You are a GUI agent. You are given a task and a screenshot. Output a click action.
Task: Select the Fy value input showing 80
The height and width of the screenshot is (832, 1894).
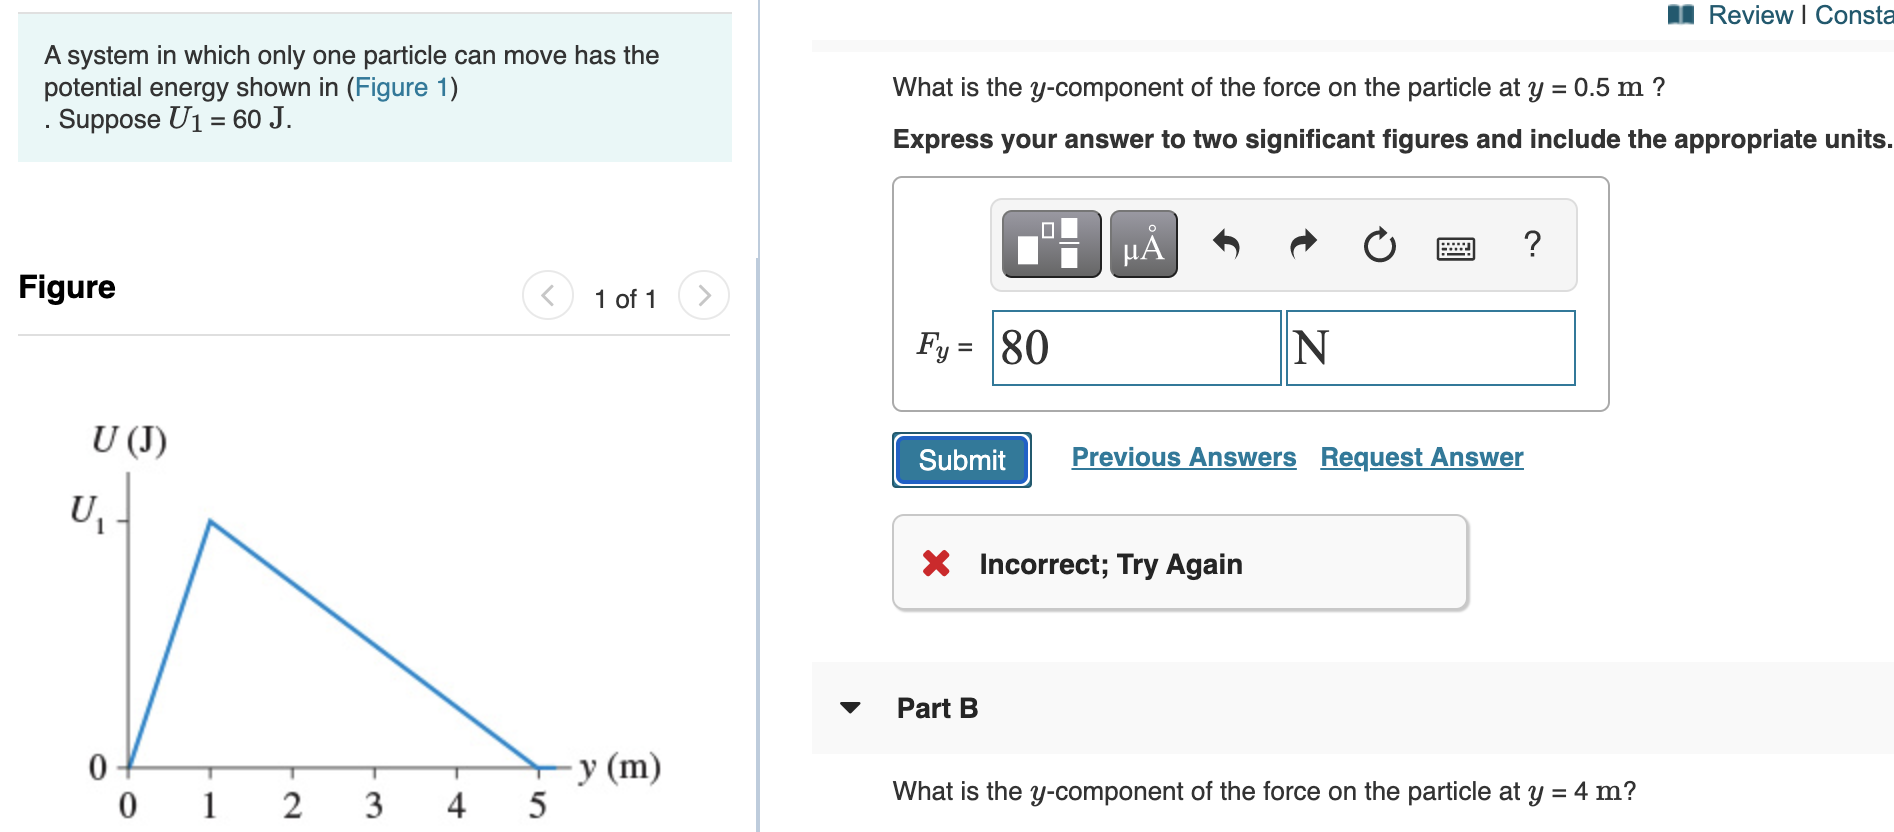point(1135,347)
